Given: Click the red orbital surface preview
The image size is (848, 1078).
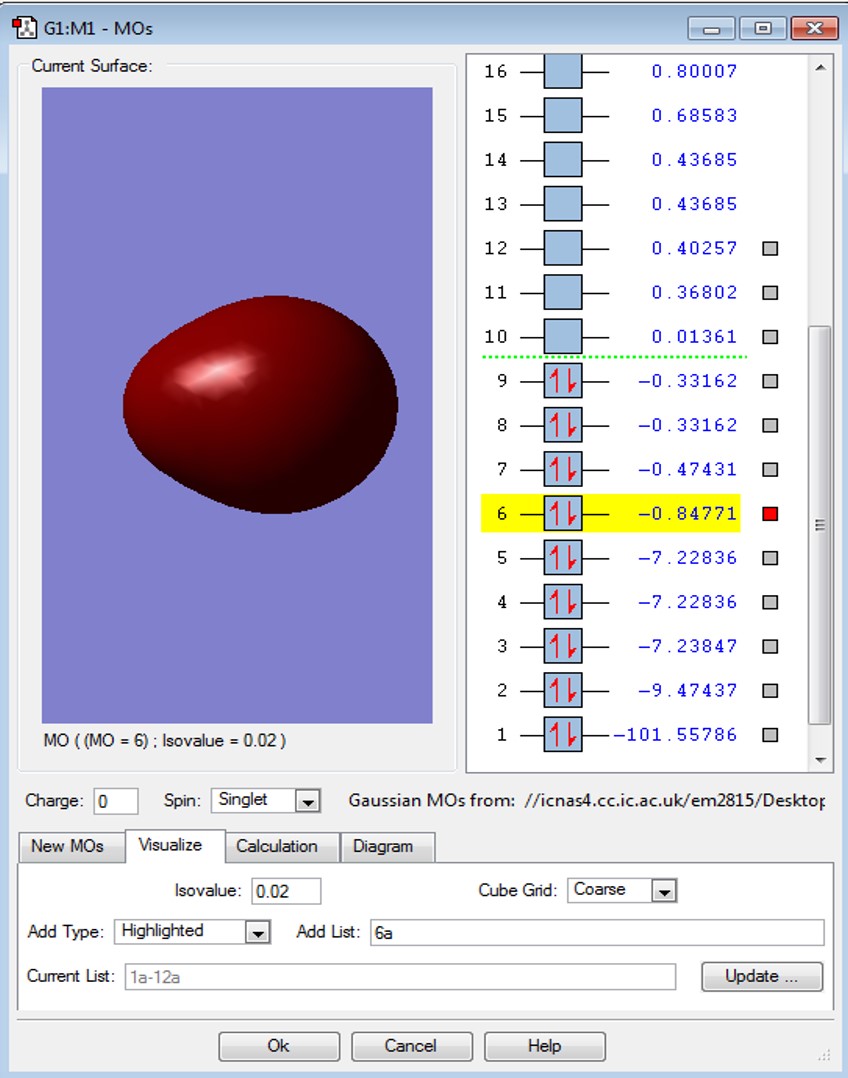Looking at the screenshot, I should 260,404.
